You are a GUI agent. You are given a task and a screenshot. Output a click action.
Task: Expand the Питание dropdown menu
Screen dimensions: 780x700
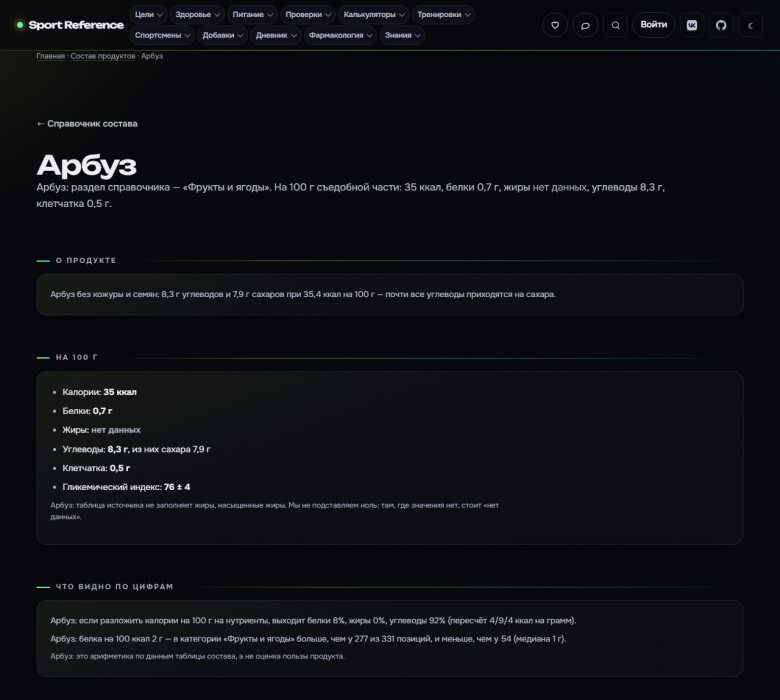tap(253, 14)
